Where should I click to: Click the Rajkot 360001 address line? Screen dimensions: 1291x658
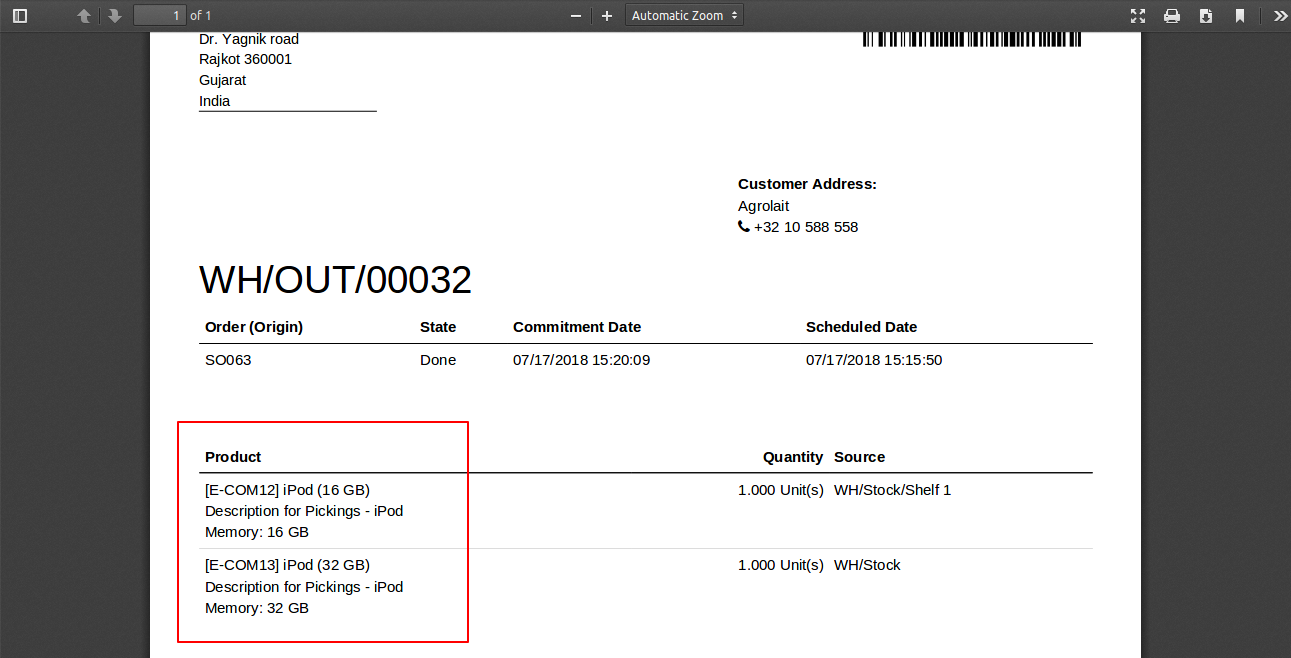point(246,59)
